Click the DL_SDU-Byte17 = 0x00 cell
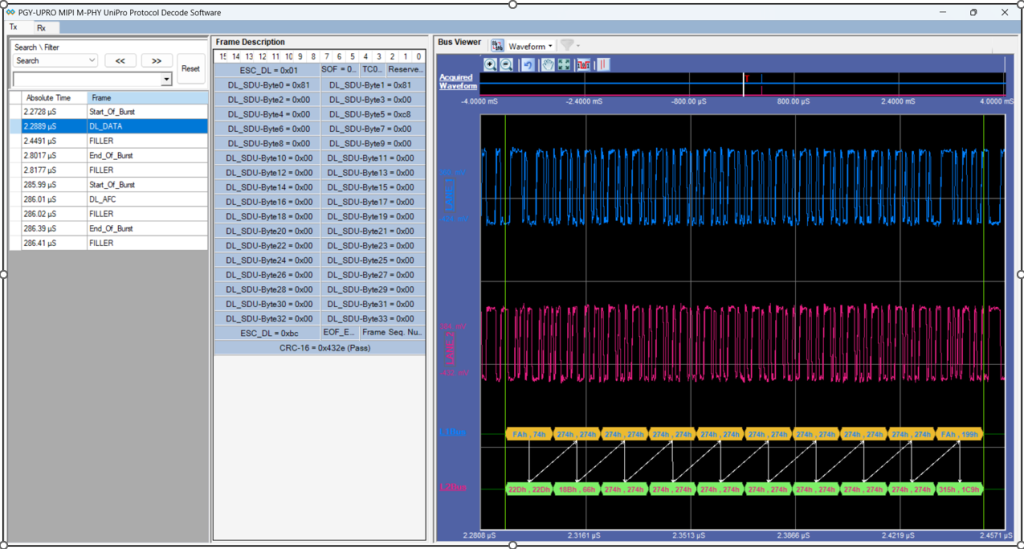1024x549 pixels. 373,202
